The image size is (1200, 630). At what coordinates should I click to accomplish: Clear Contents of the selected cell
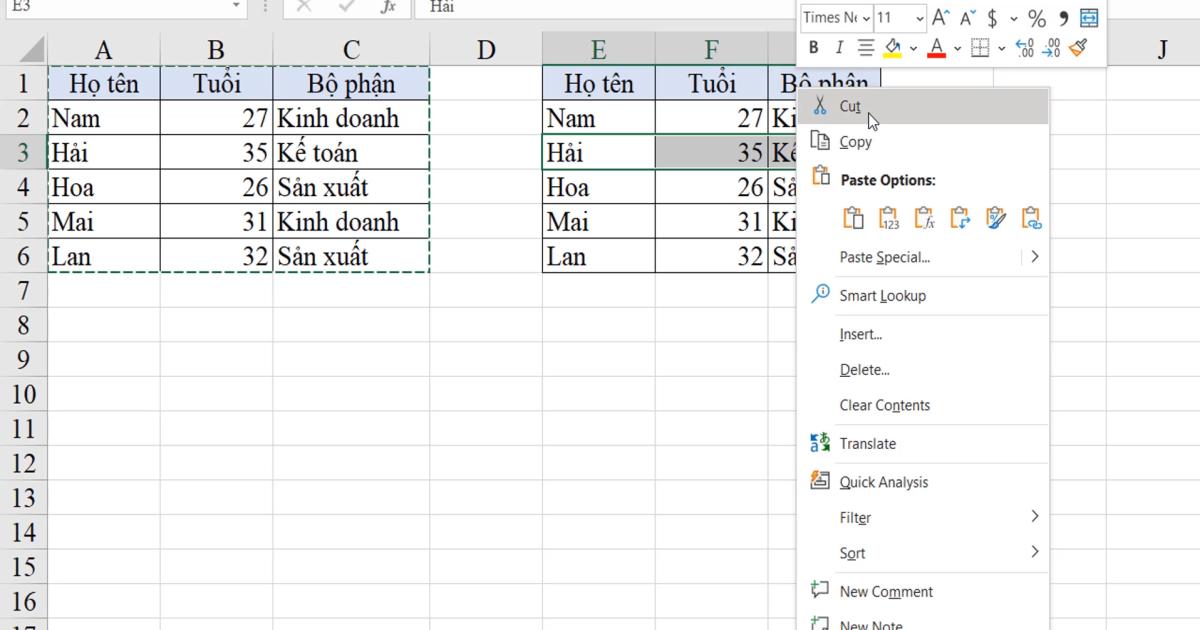point(885,405)
